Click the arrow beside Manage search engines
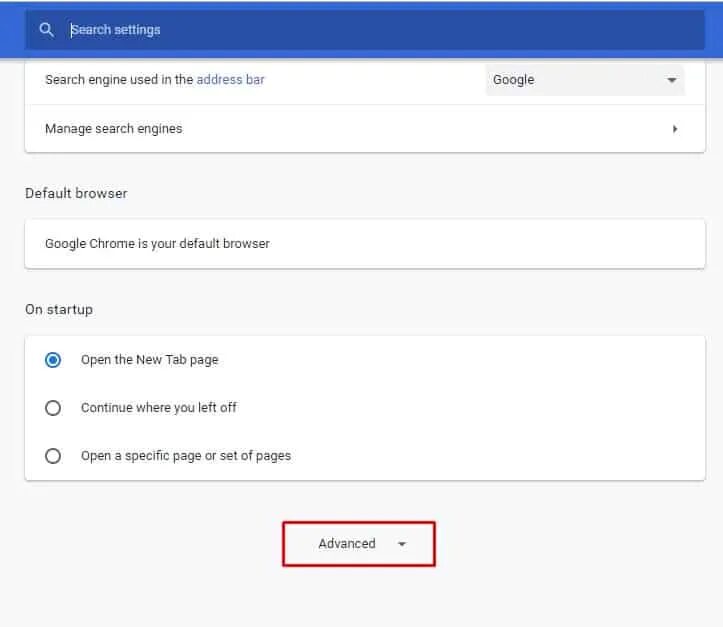This screenshot has height=627, width=723. coord(675,129)
